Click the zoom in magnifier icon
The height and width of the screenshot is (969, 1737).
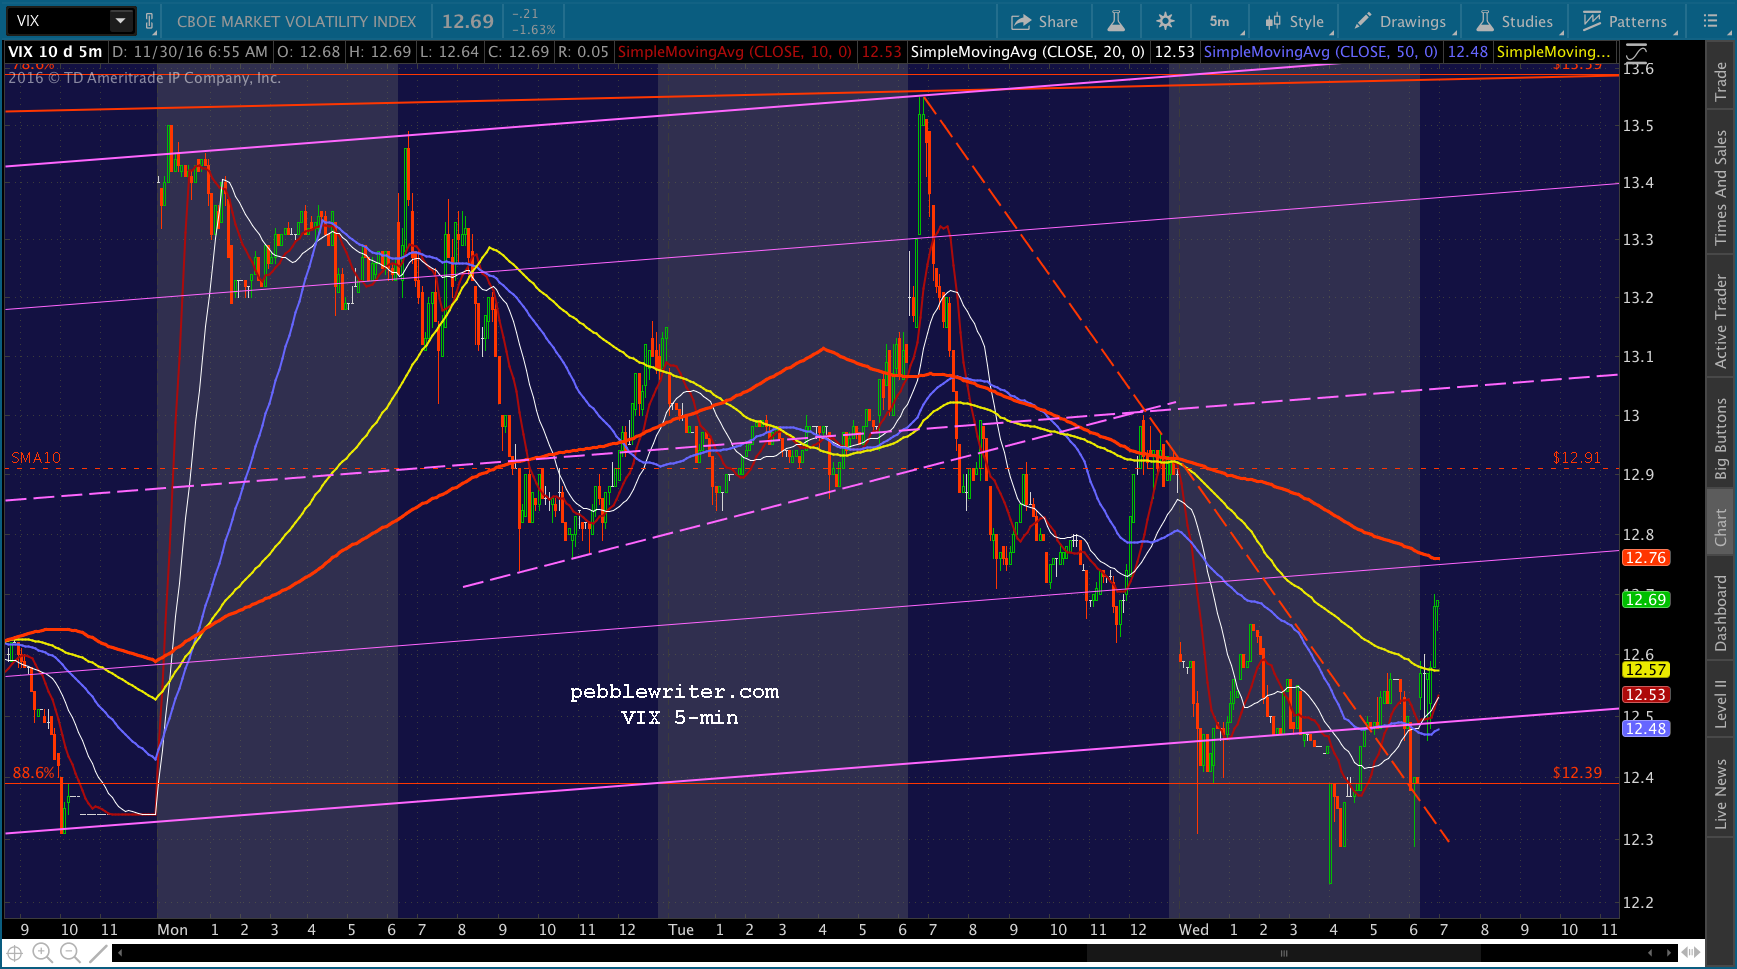pos(42,954)
